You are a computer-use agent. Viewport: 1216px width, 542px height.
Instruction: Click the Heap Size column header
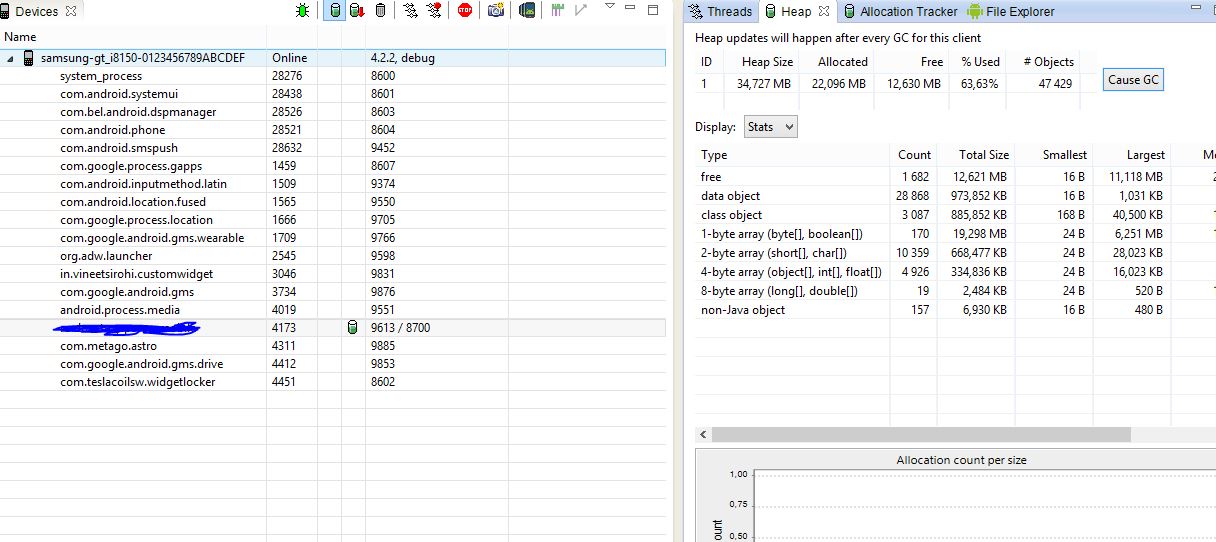pos(763,62)
